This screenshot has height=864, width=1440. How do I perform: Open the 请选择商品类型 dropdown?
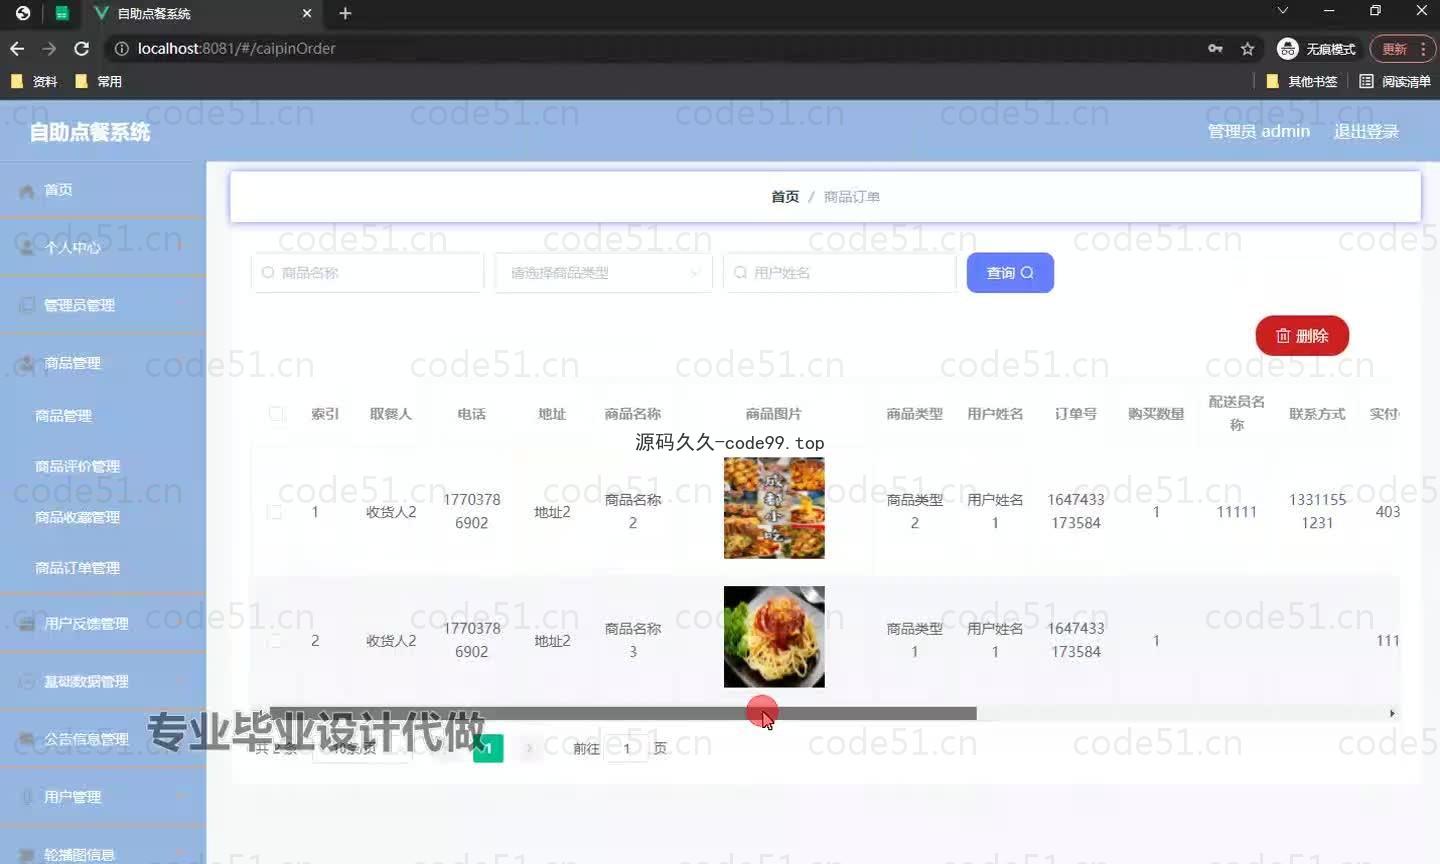[x=603, y=272]
